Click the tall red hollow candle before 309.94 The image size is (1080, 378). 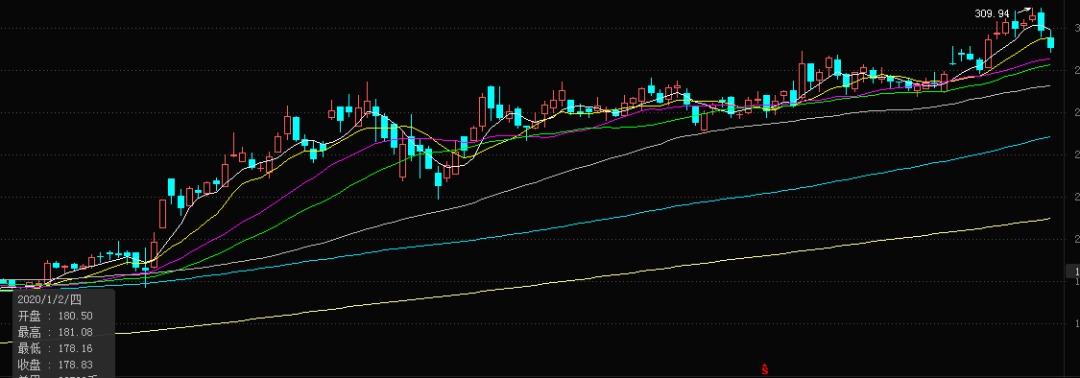(989, 53)
